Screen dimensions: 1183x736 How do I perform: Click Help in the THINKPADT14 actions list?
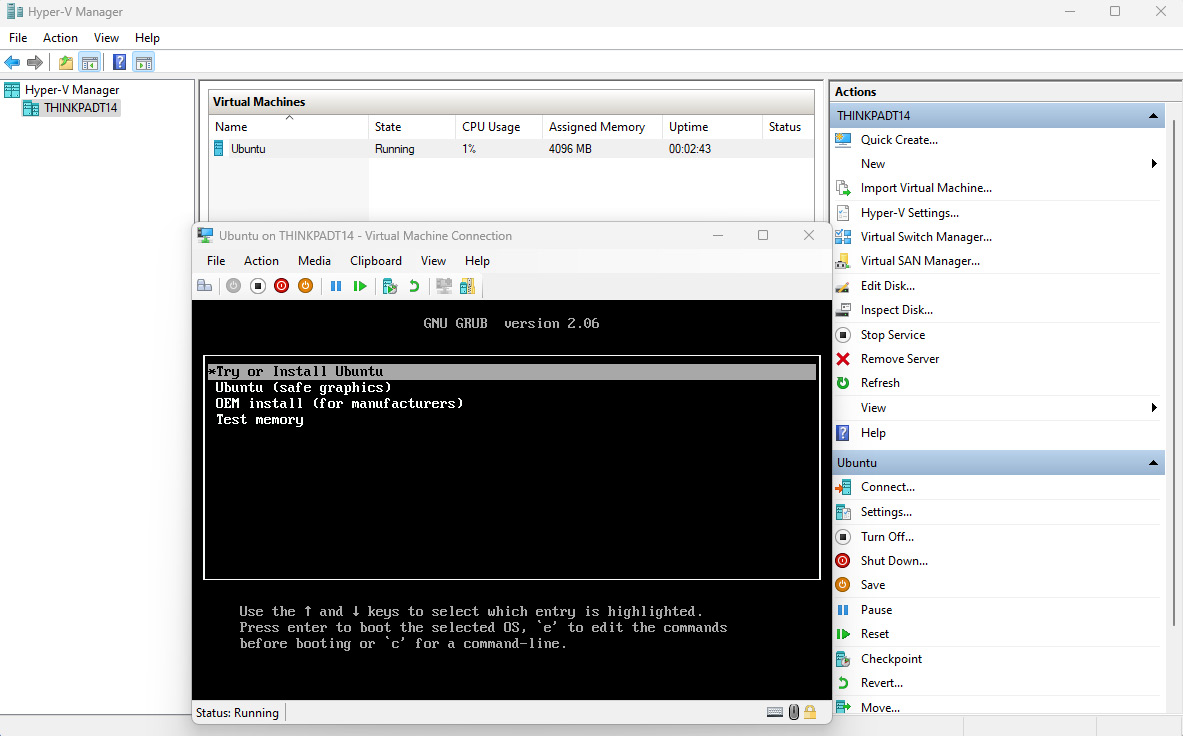click(873, 433)
